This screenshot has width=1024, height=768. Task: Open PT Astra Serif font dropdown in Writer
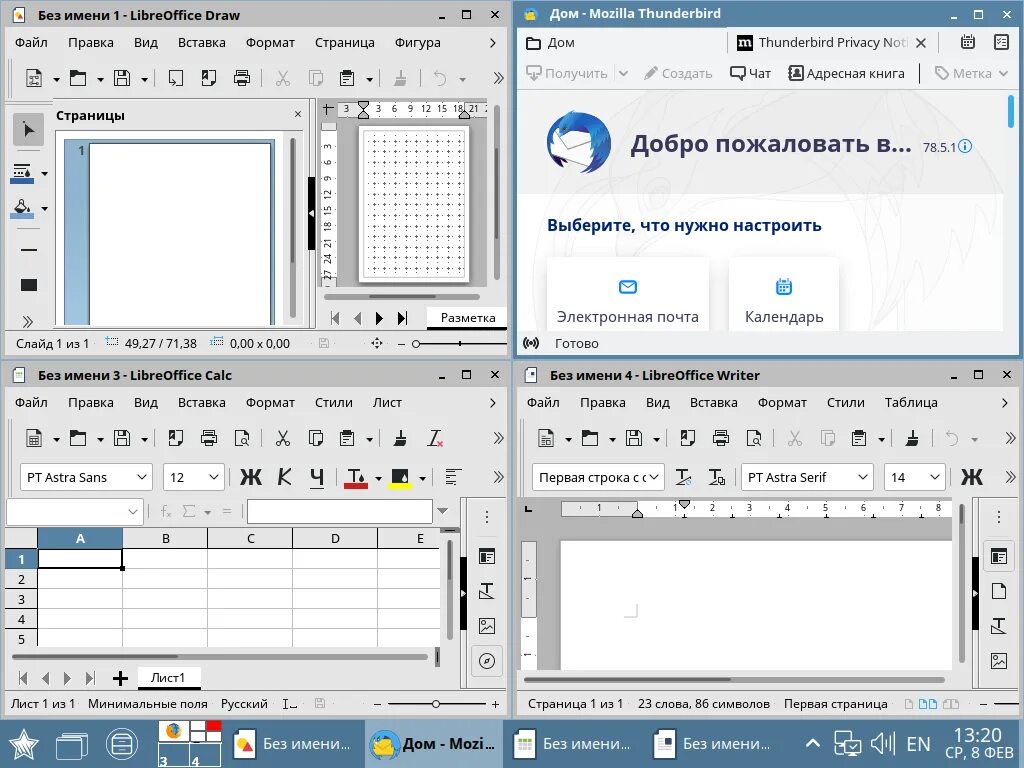(x=863, y=477)
